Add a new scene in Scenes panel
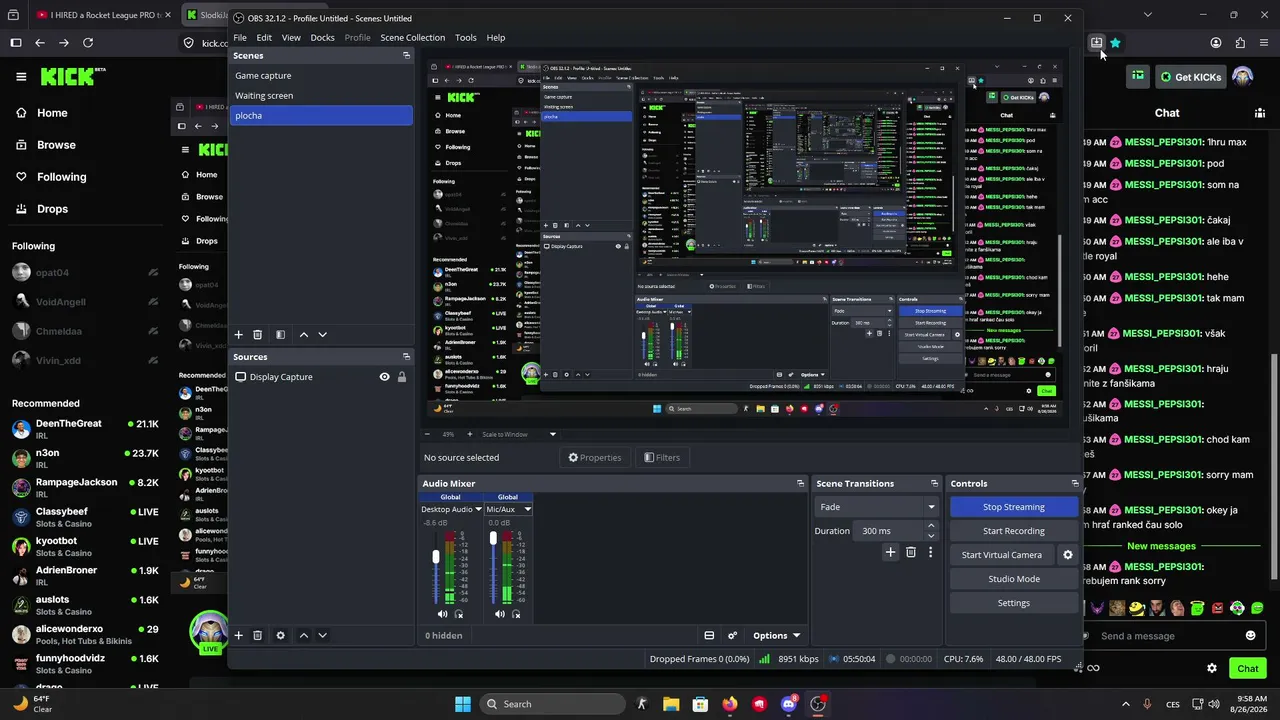Viewport: 1280px width, 720px height. click(238, 335)
